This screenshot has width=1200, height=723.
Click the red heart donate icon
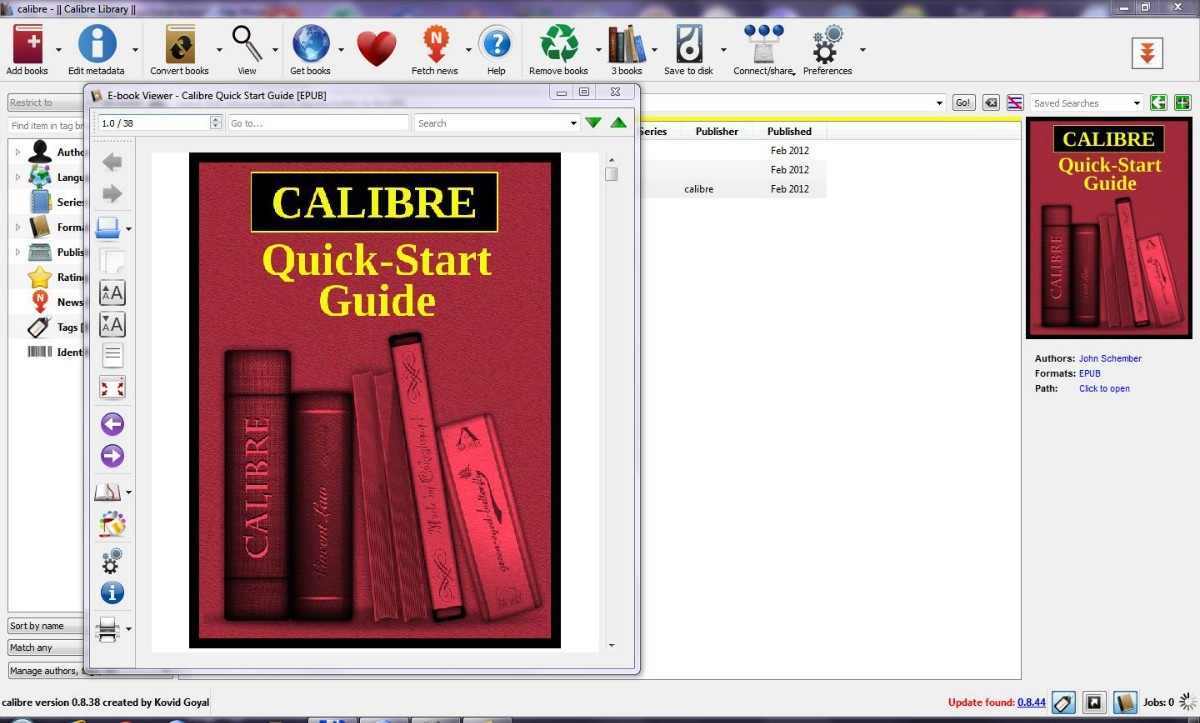[376, 48]
